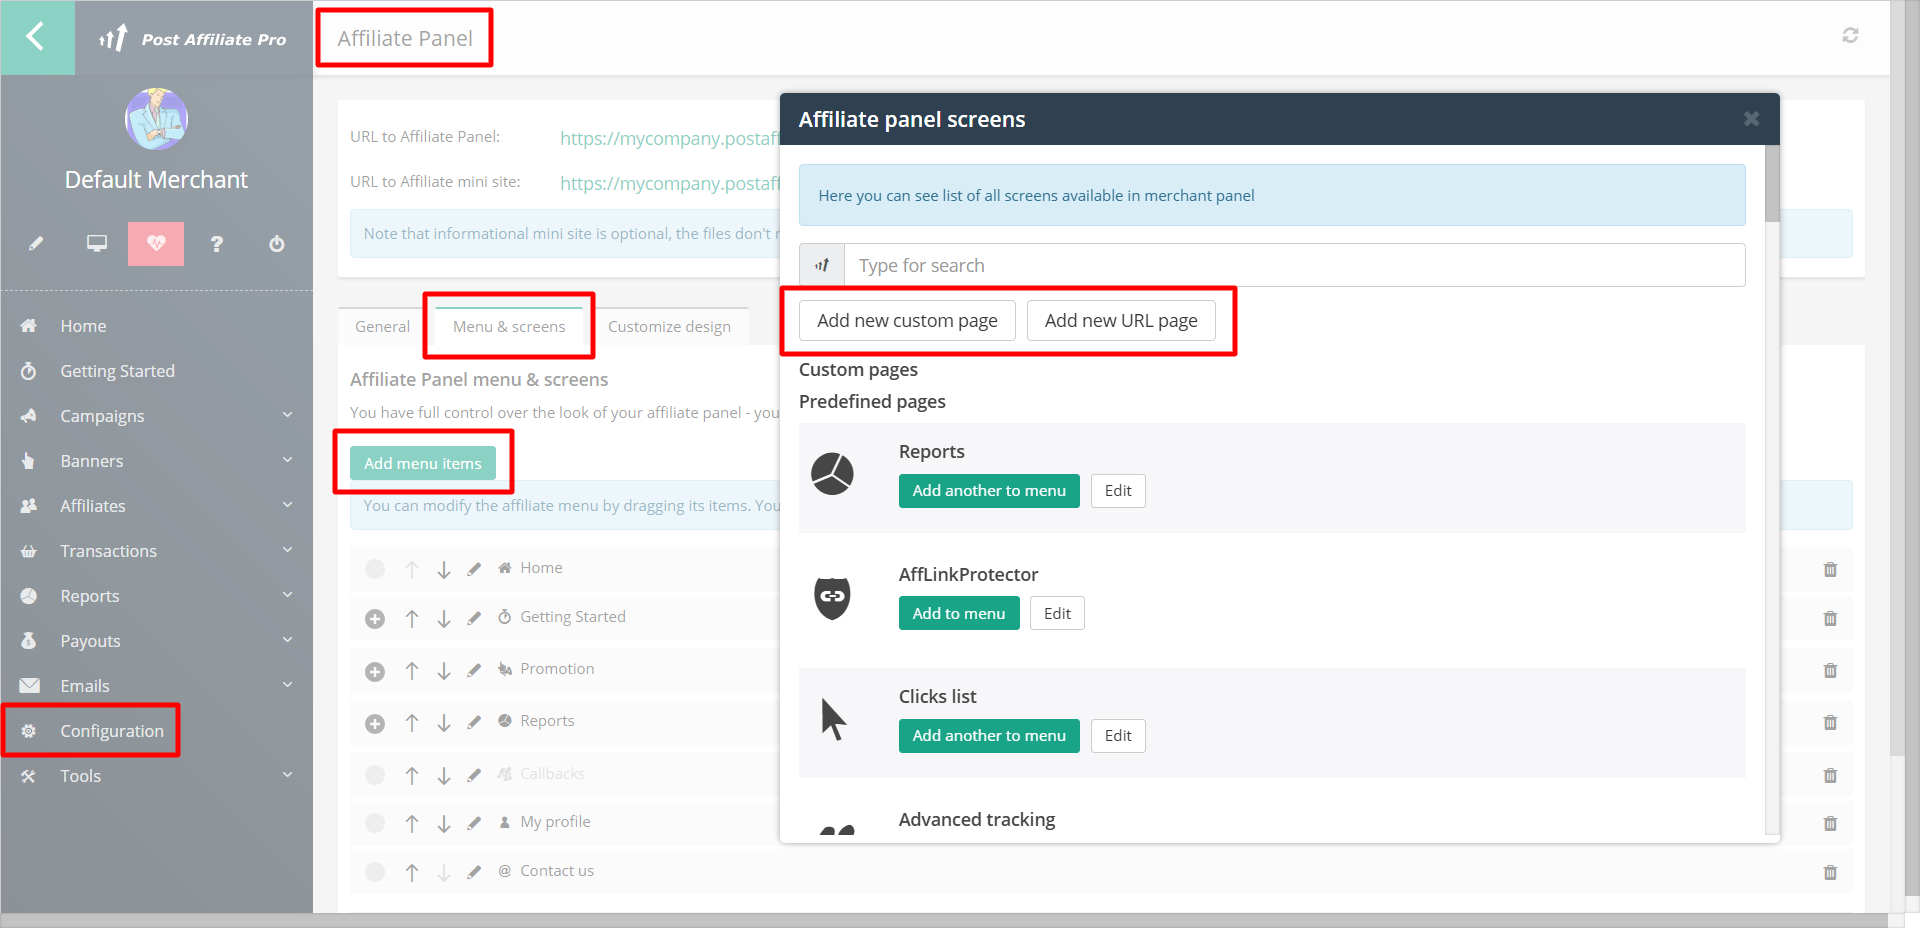1920x928 pixels.
Task: Move Home row down
Action: pos(444,570)
